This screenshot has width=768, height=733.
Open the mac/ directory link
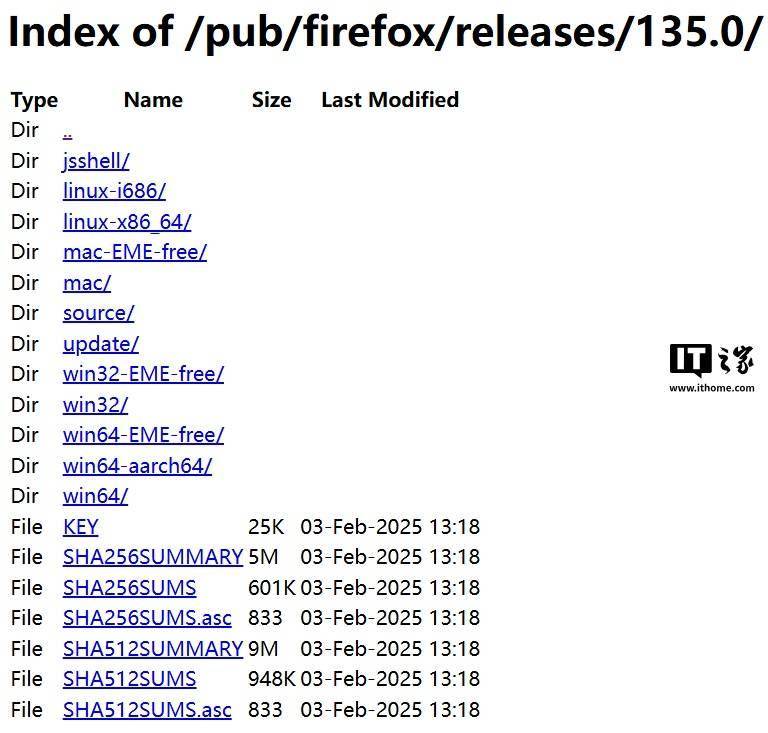pos(87,283)
